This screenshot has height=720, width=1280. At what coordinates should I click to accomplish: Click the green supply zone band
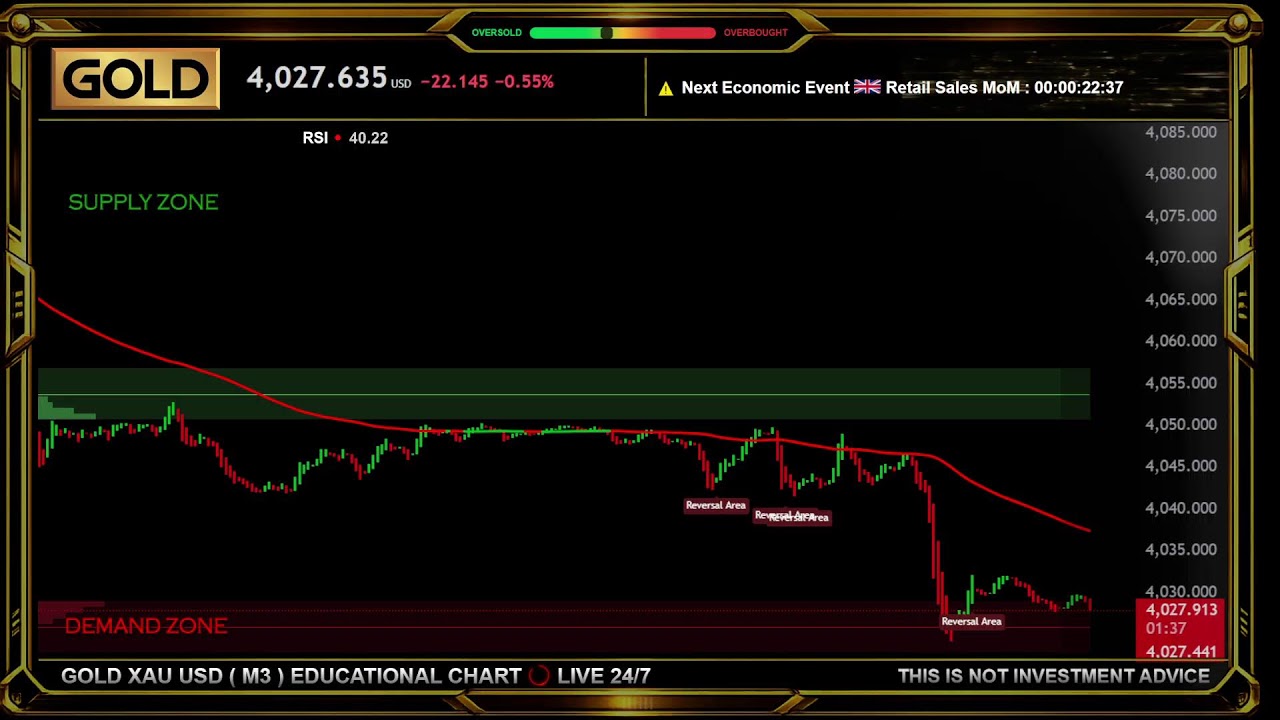pos(564,394)
